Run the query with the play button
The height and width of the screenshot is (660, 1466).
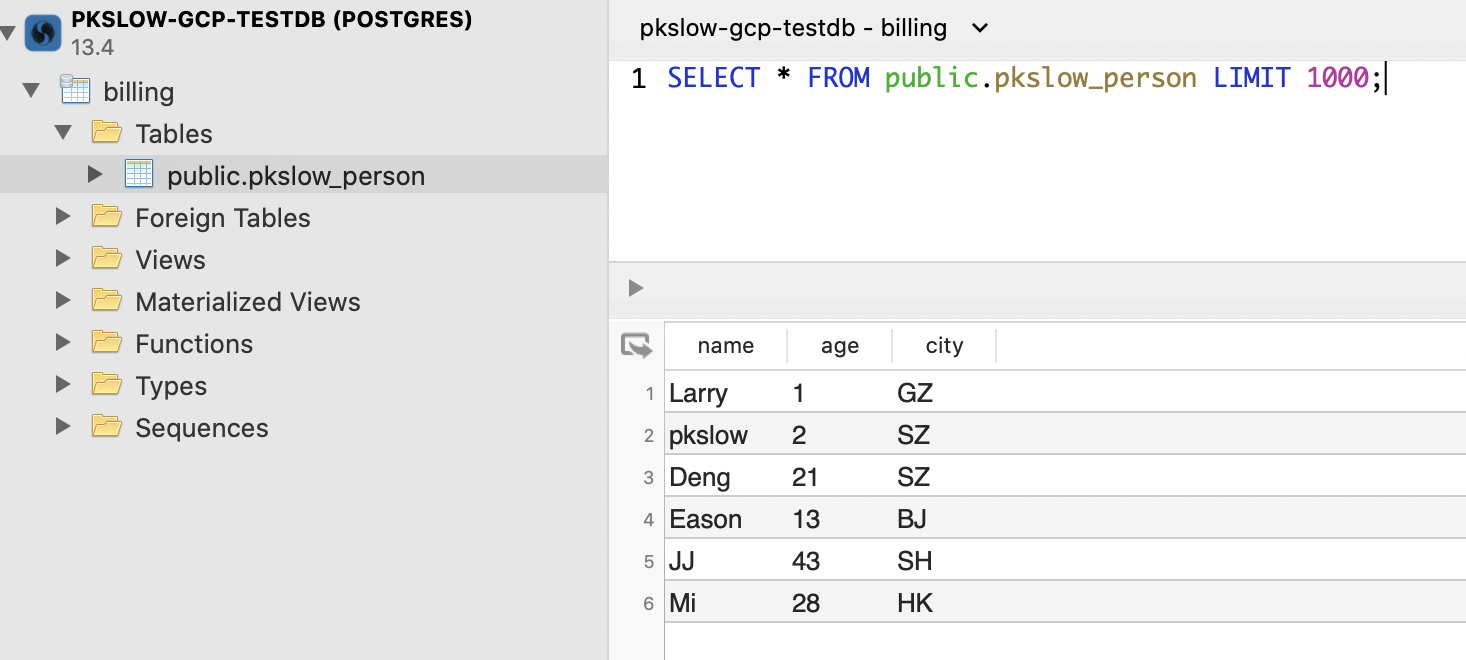(x=636, y=288)
